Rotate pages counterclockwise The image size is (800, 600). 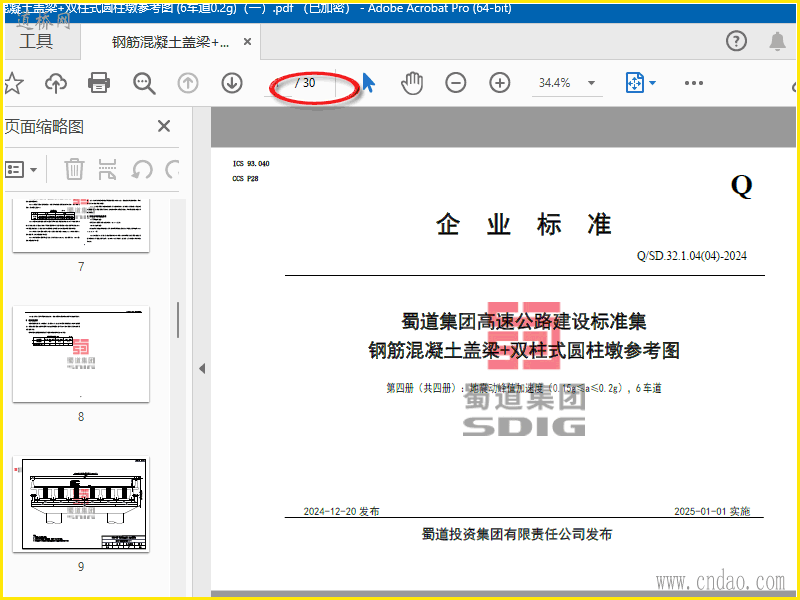click(142, 169)
